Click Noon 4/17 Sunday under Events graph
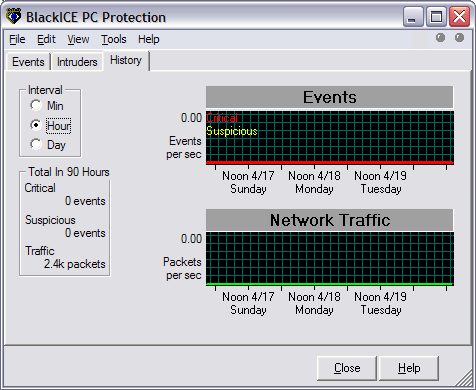 click(x=248, y=182)
